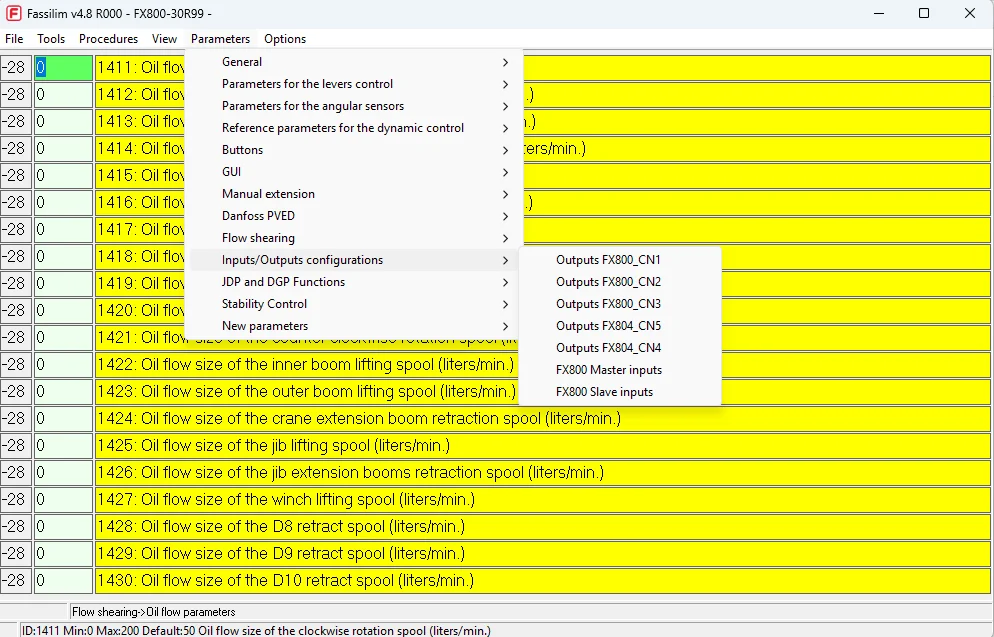This screenshot has width=994, height=637.
Task: Click the value field for parameter 1425
Action: 63,446
